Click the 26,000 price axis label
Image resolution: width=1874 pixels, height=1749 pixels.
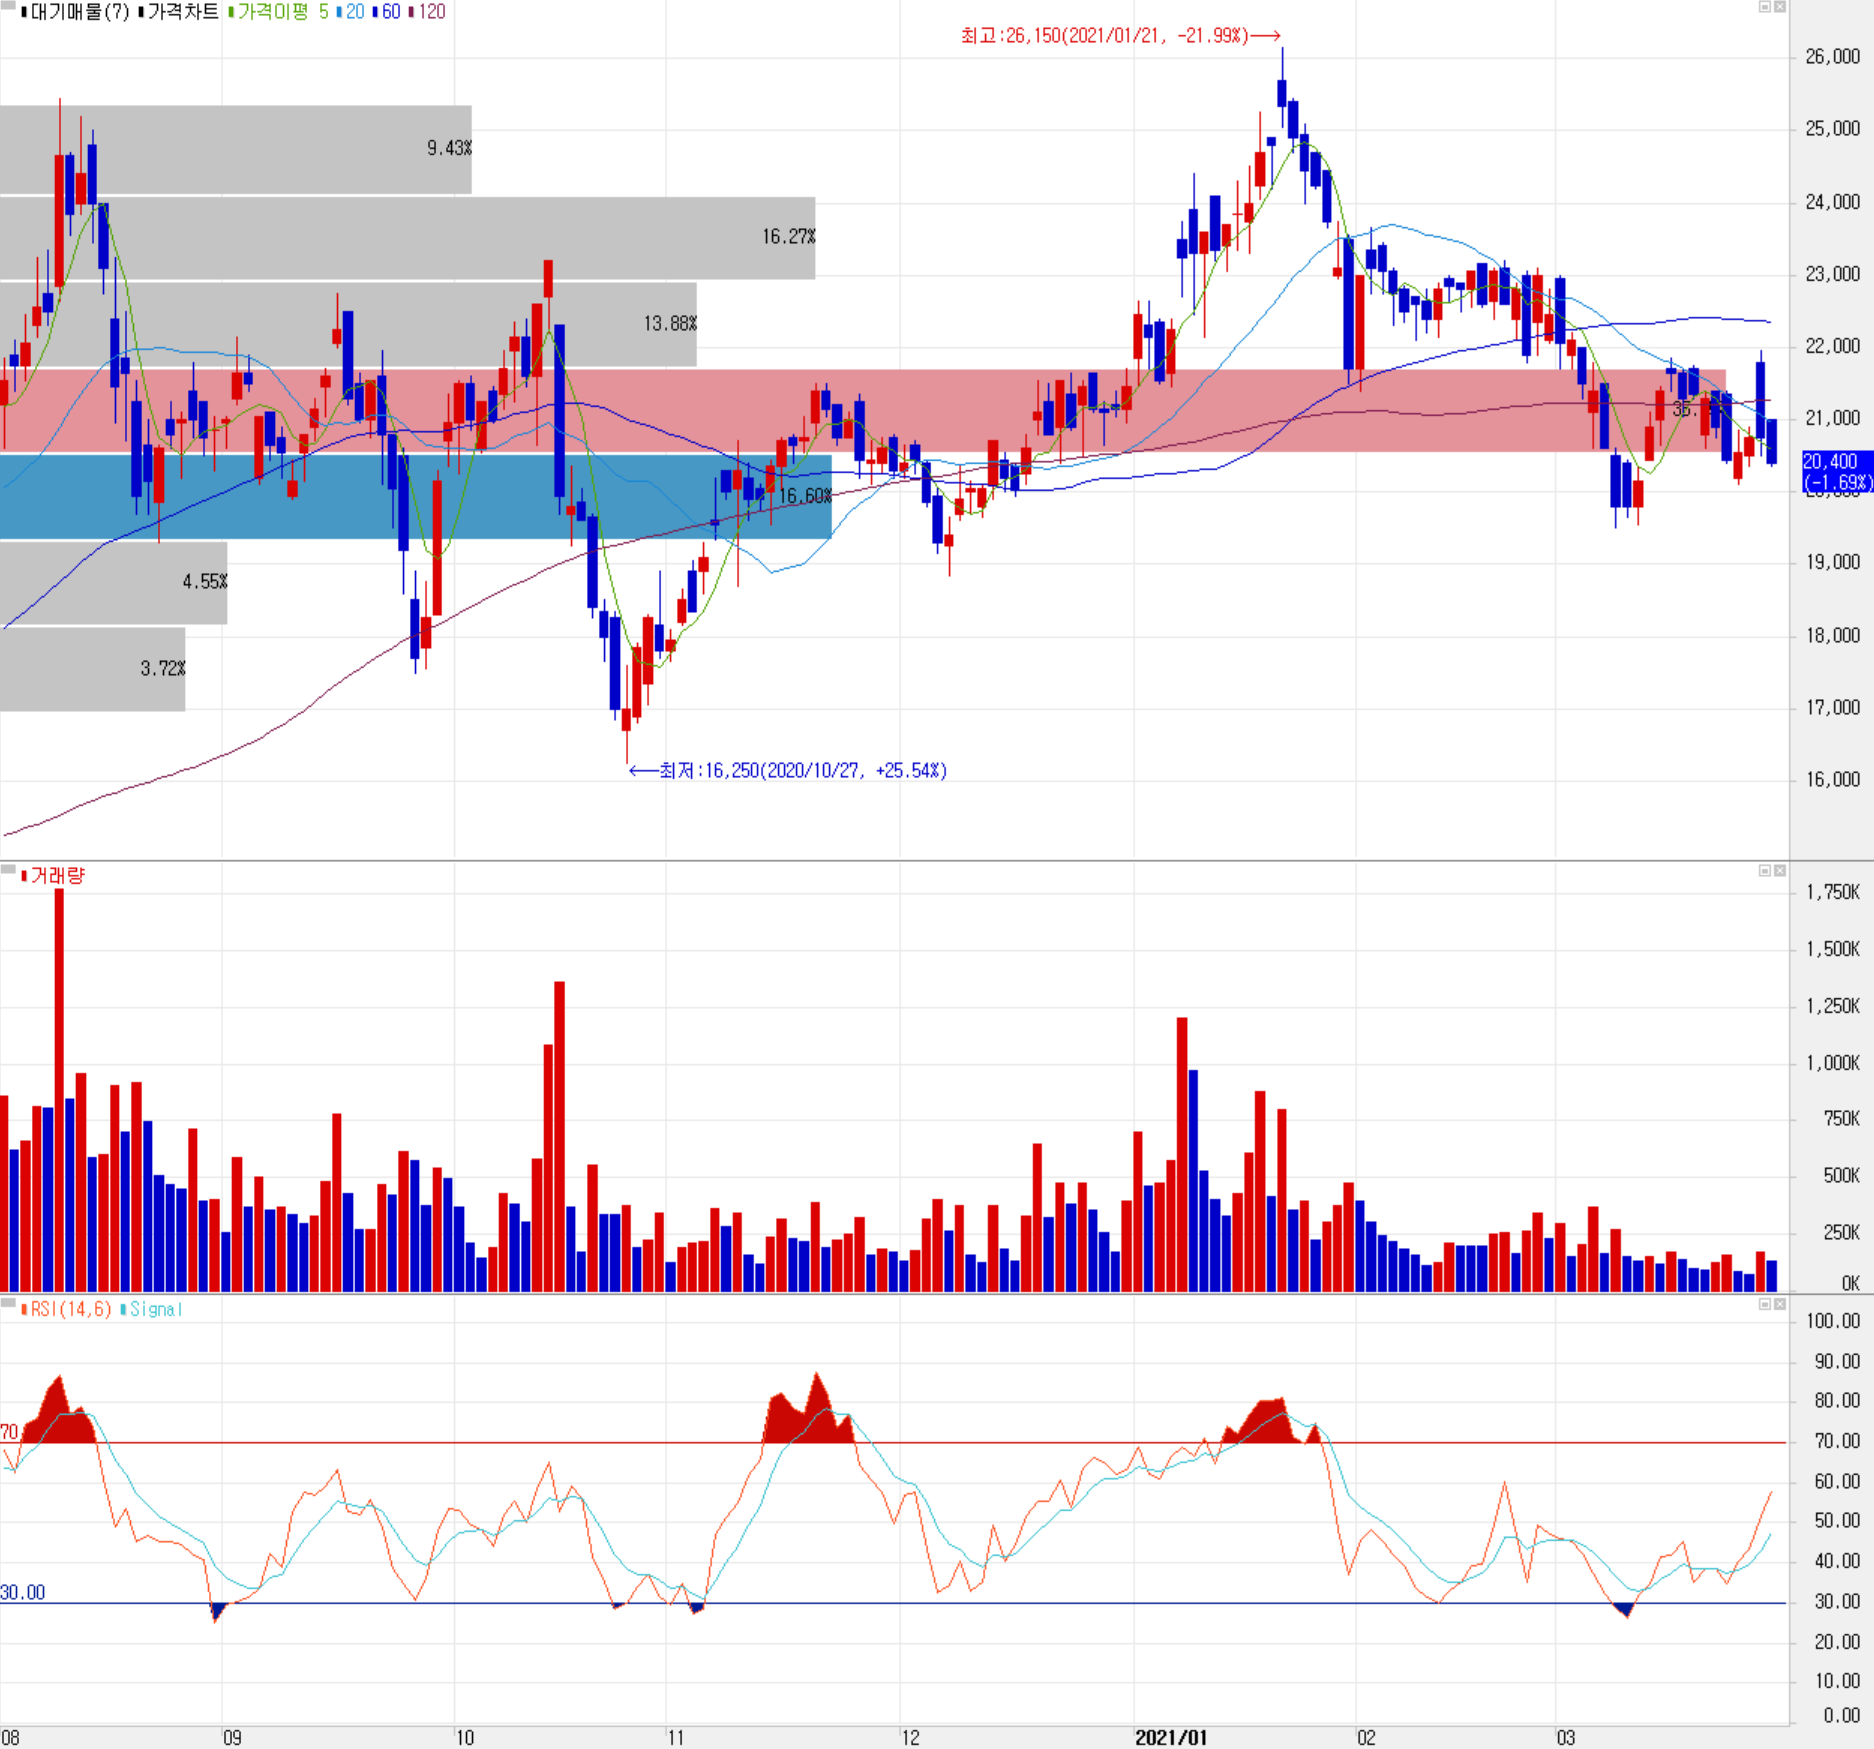pyautogui.click(x=1832, y=57)
